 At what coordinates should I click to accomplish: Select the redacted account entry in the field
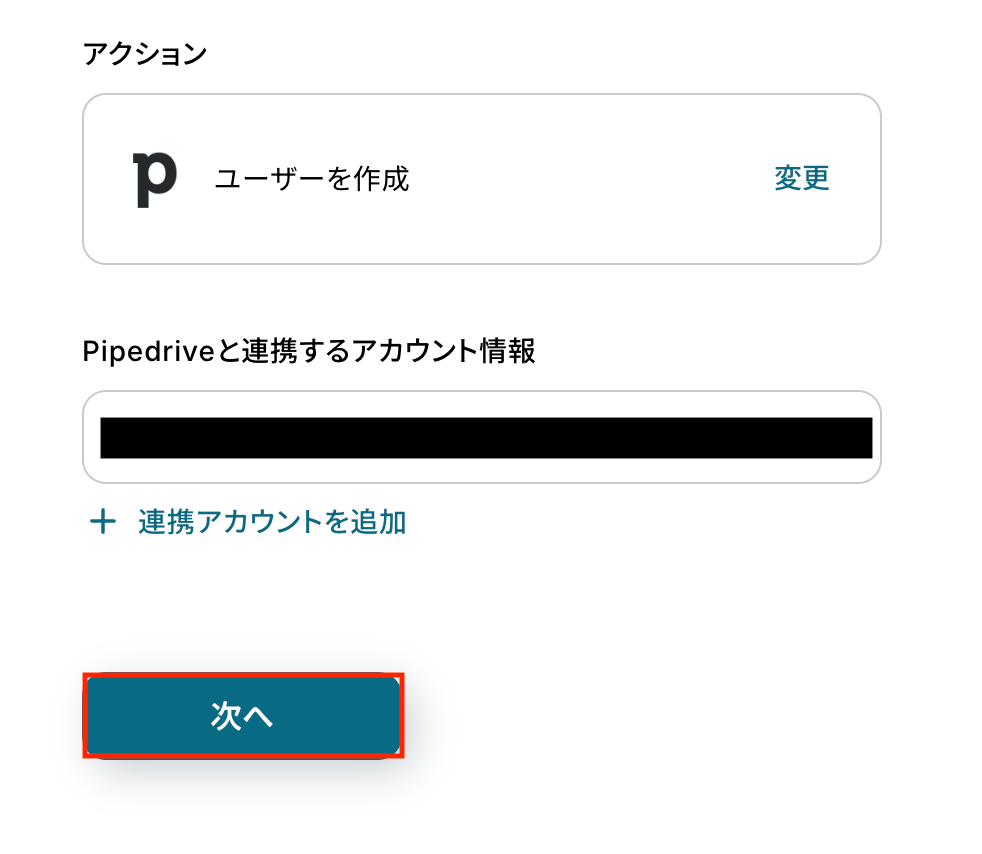pyautogui.click(x=486, y=438)
